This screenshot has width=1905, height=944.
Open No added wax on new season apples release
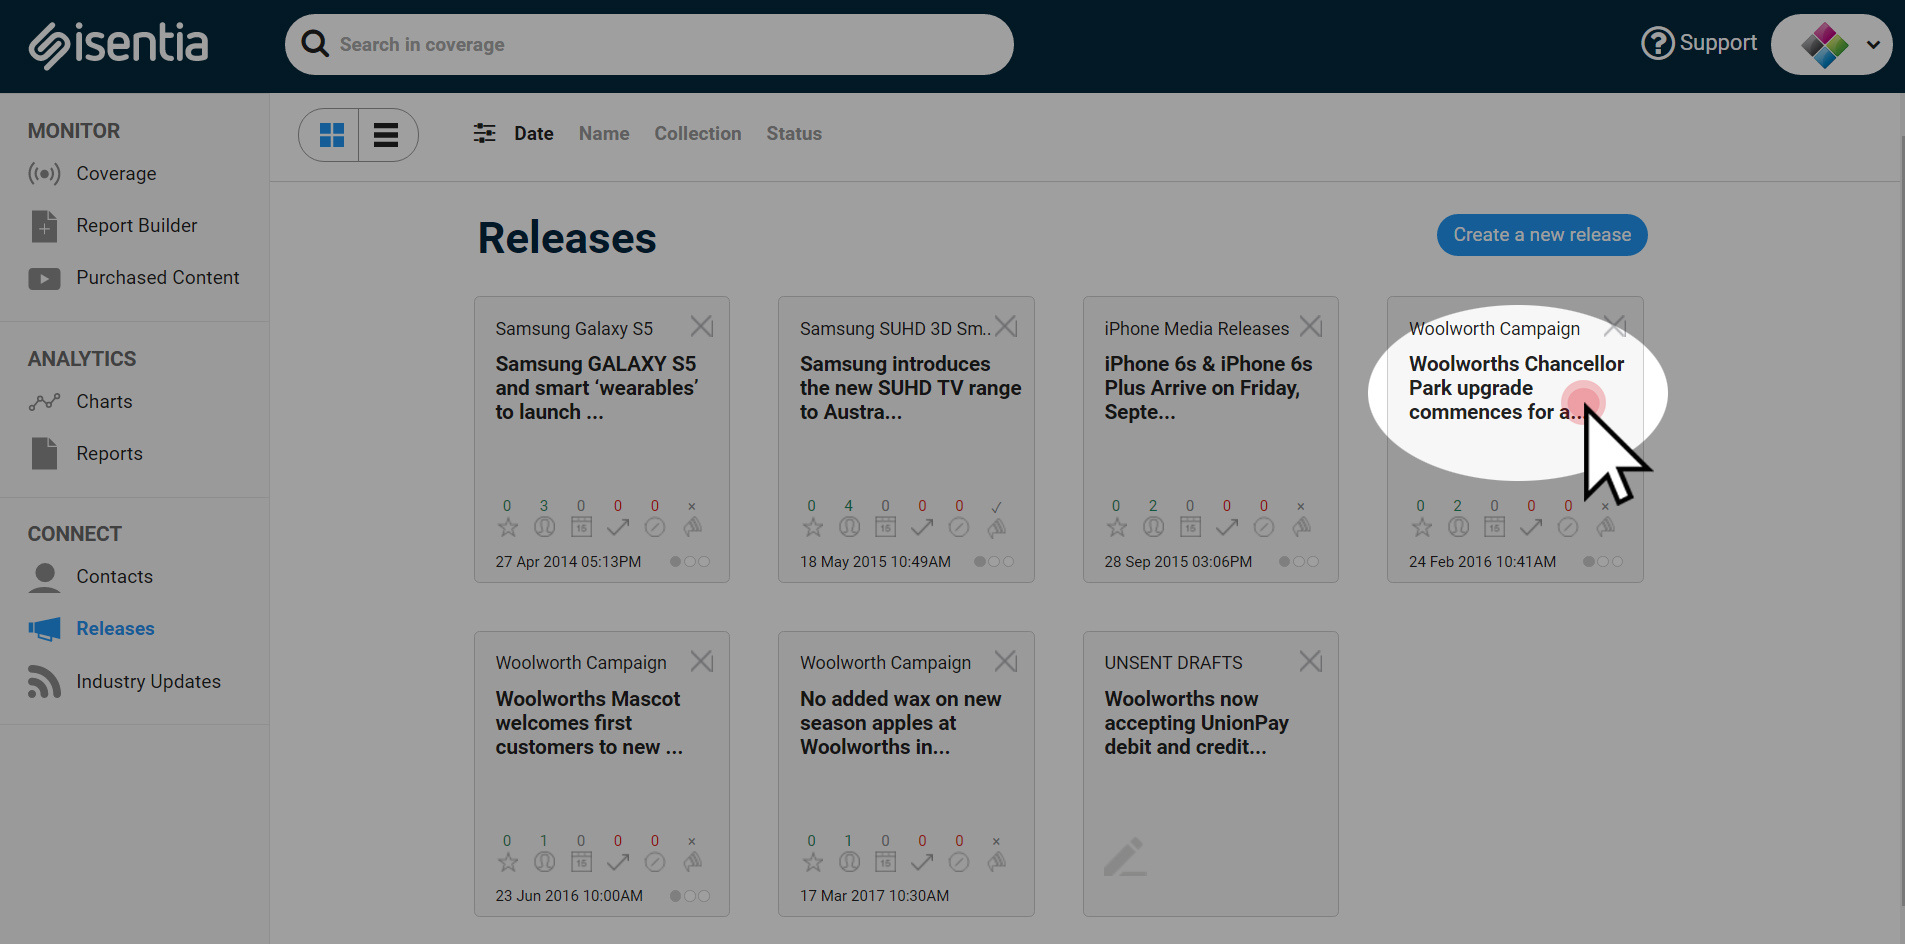[900, 723]
